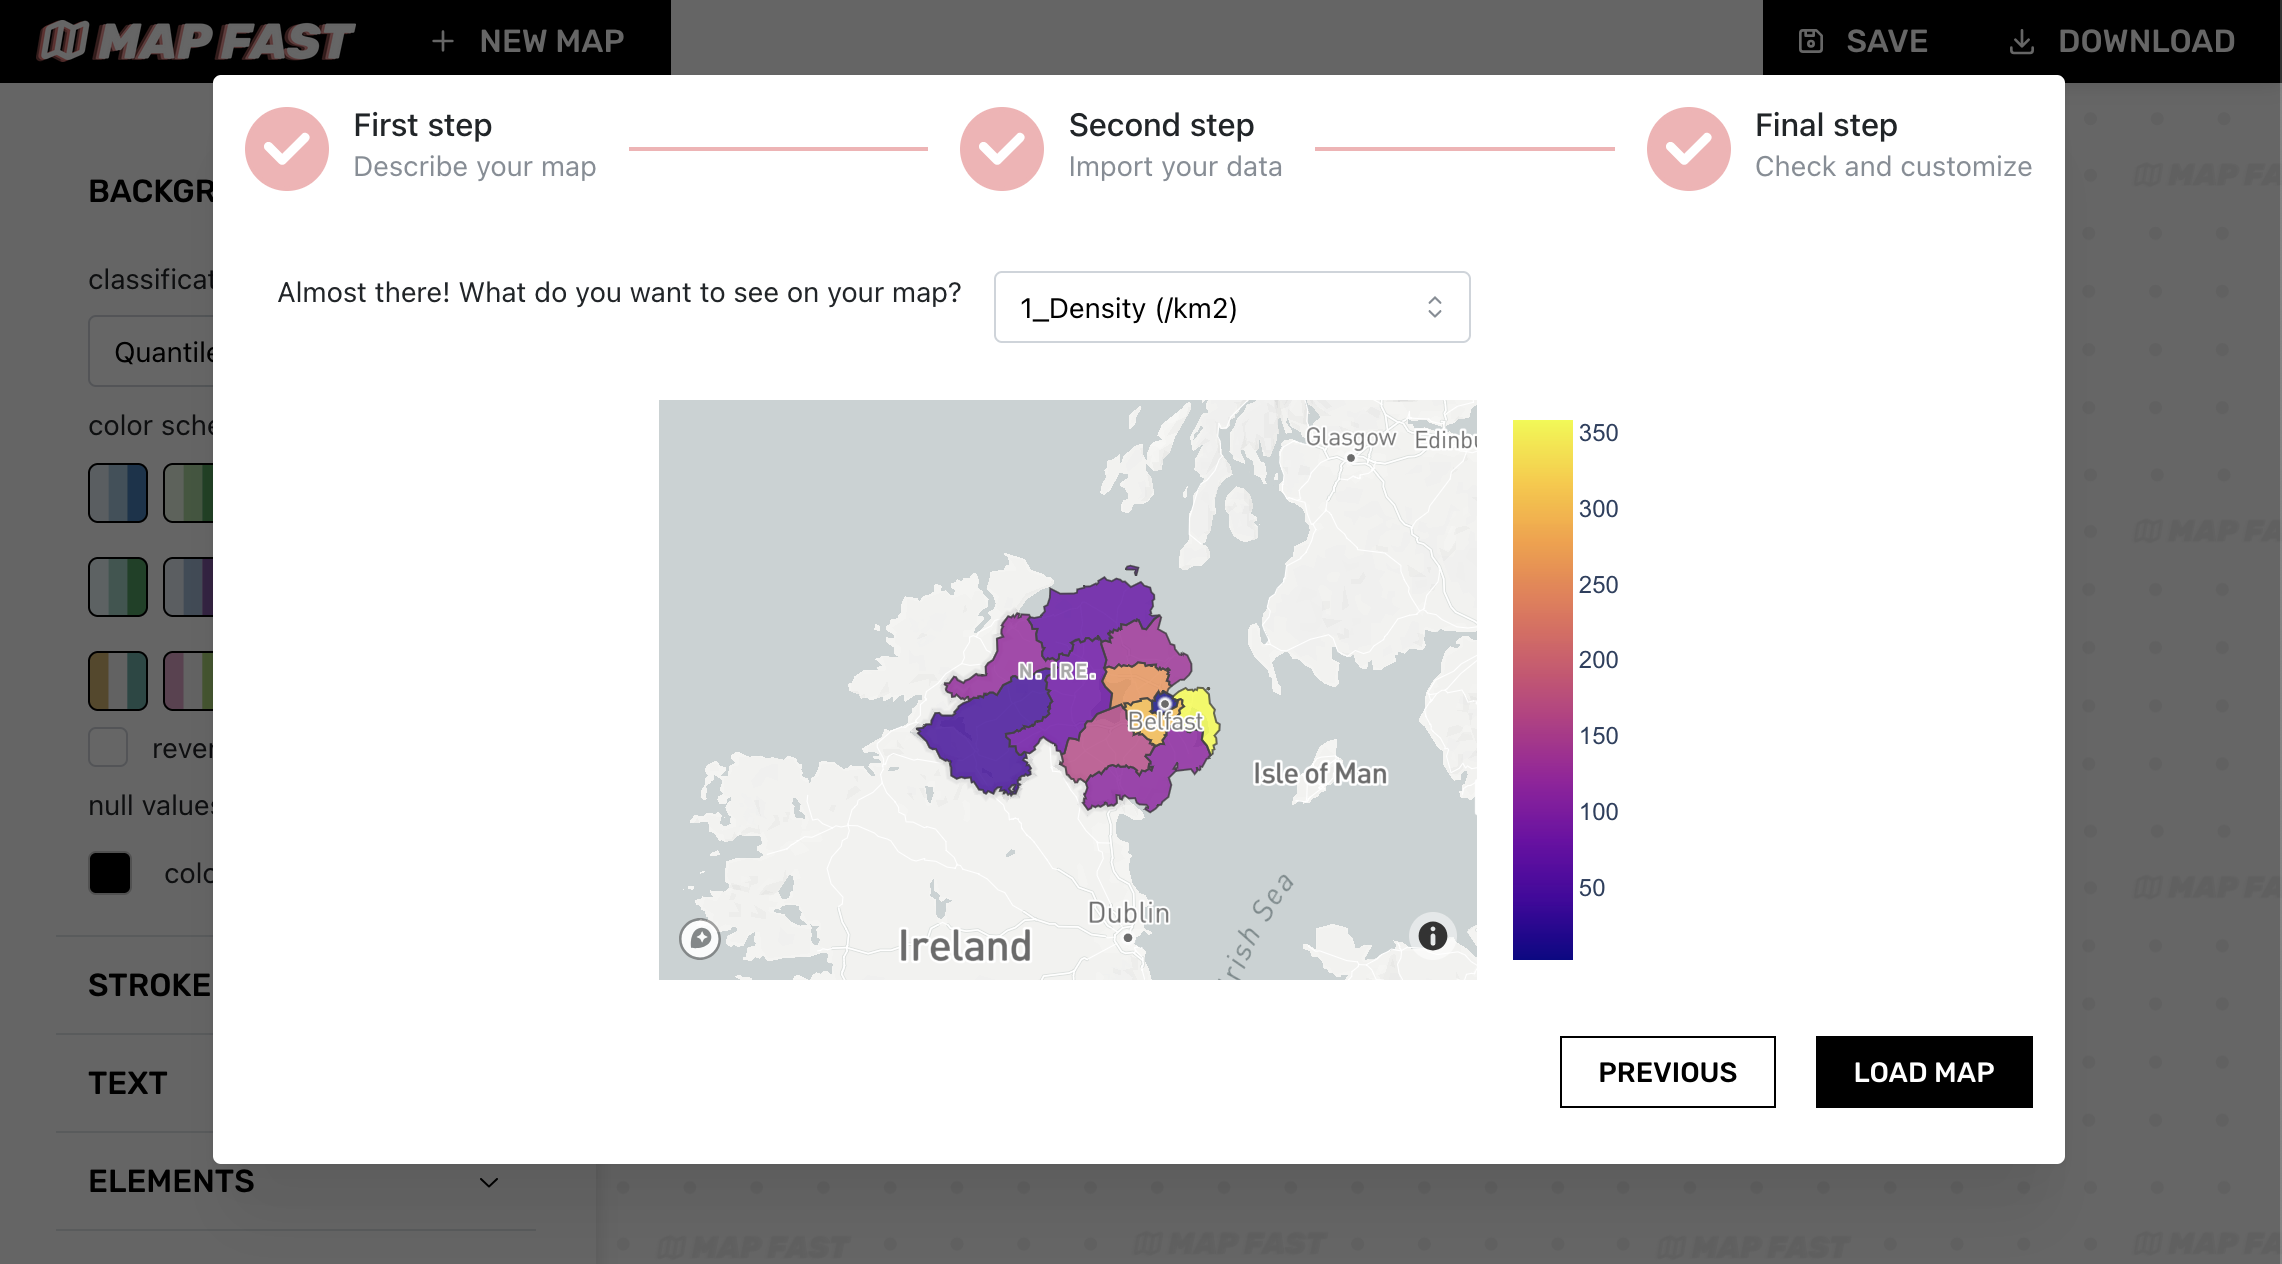The image size is (2282, 1264).
Task: Download the map
Action: 2121,41
